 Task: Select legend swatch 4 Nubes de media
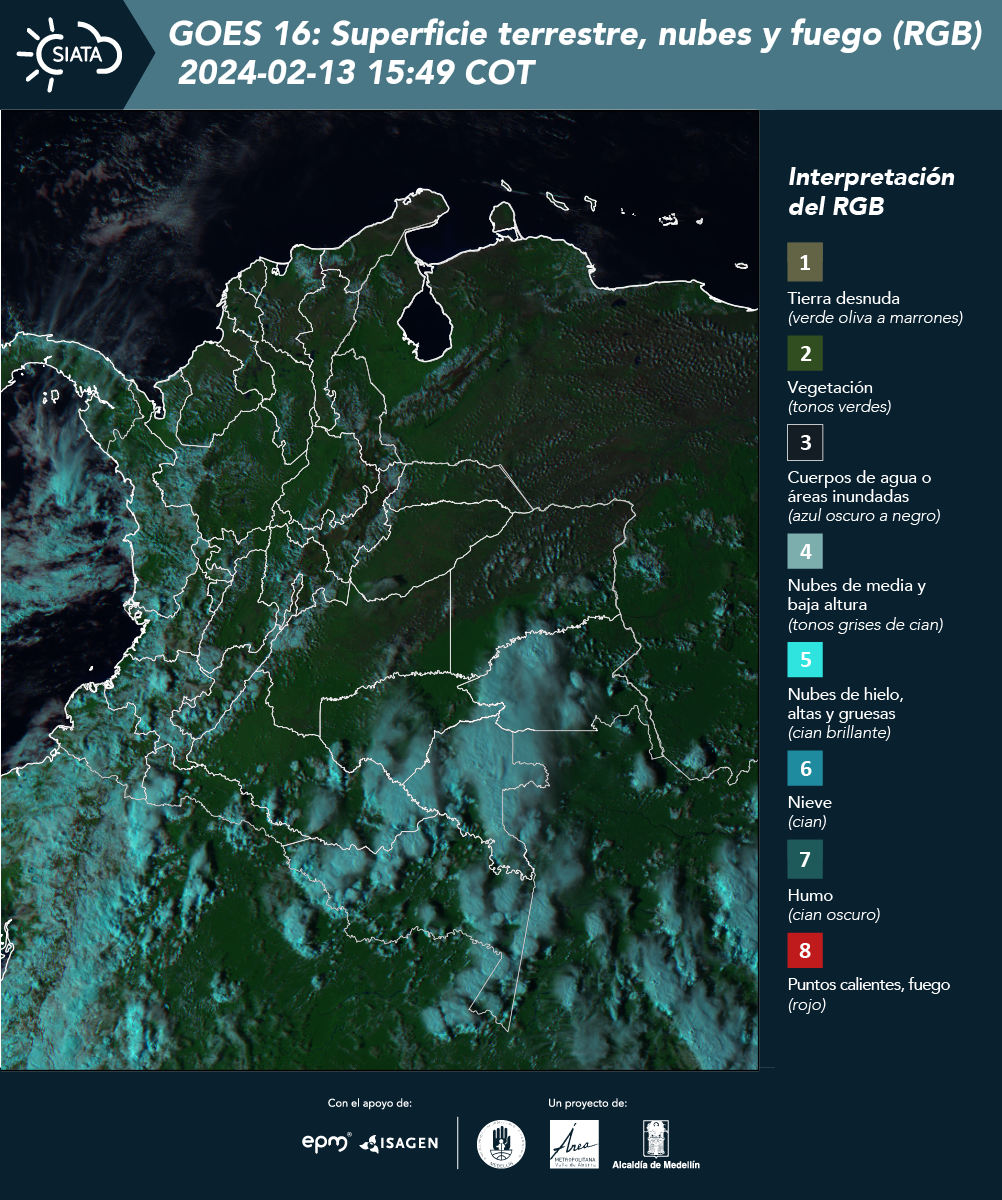[805, 550]
